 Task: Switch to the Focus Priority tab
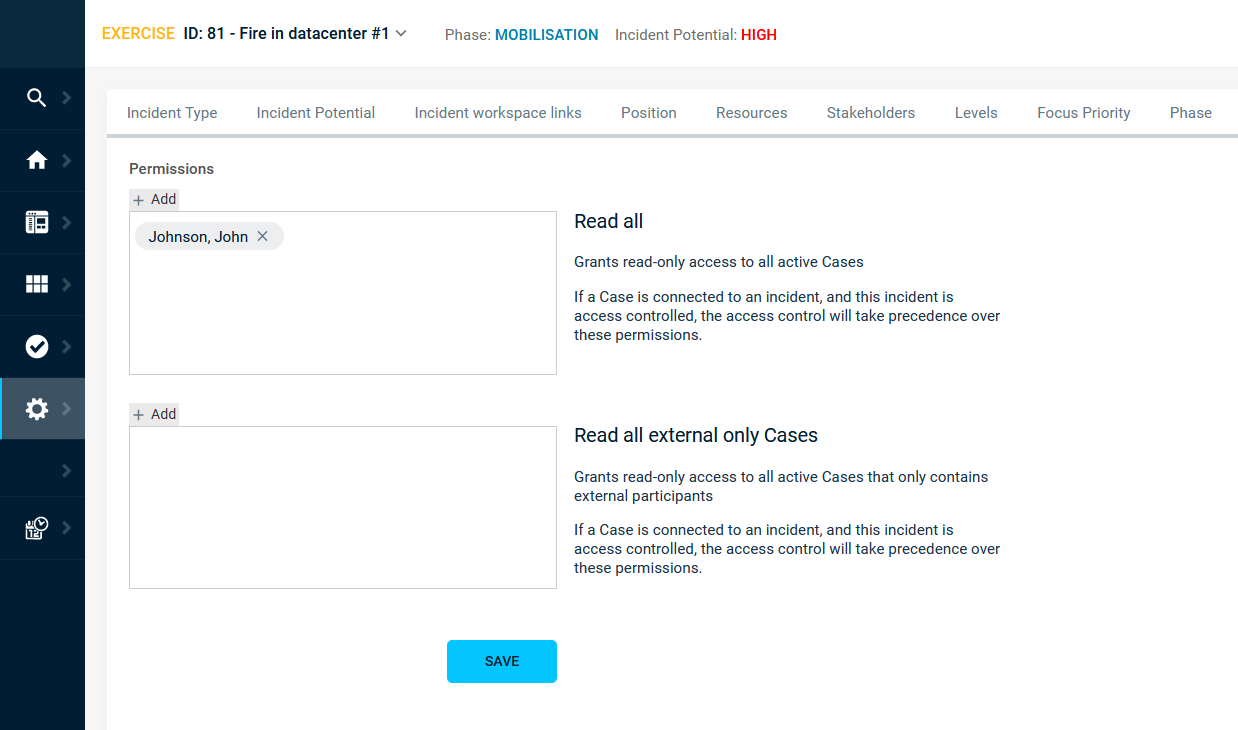(x=1084, y=113)
